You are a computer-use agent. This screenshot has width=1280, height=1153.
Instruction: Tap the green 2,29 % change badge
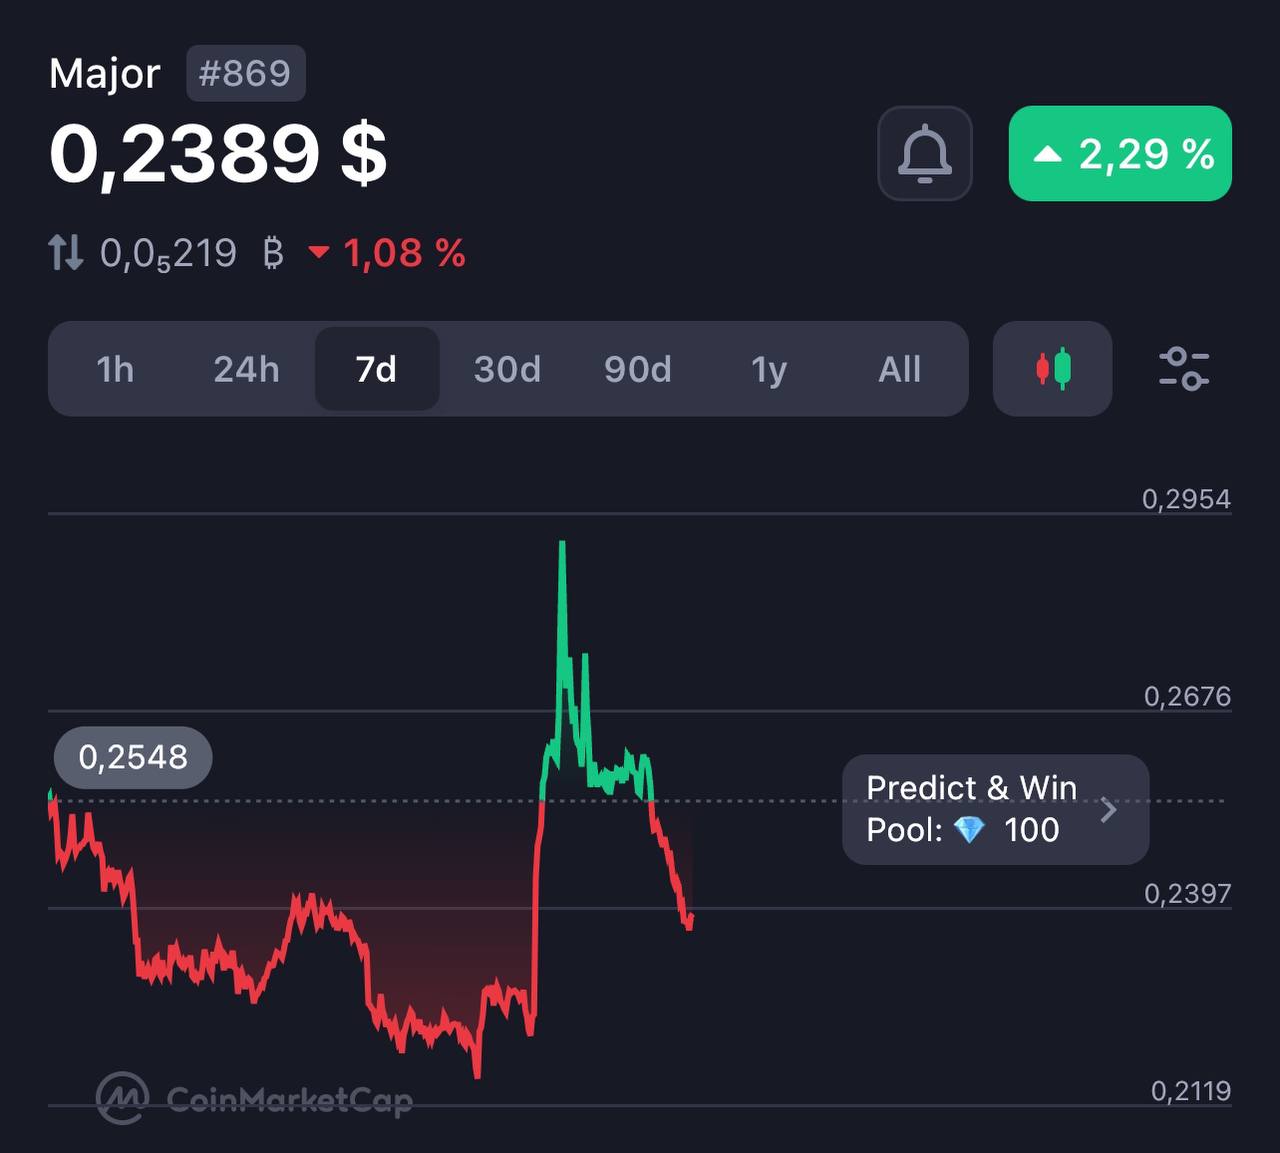coord(1120,154)
